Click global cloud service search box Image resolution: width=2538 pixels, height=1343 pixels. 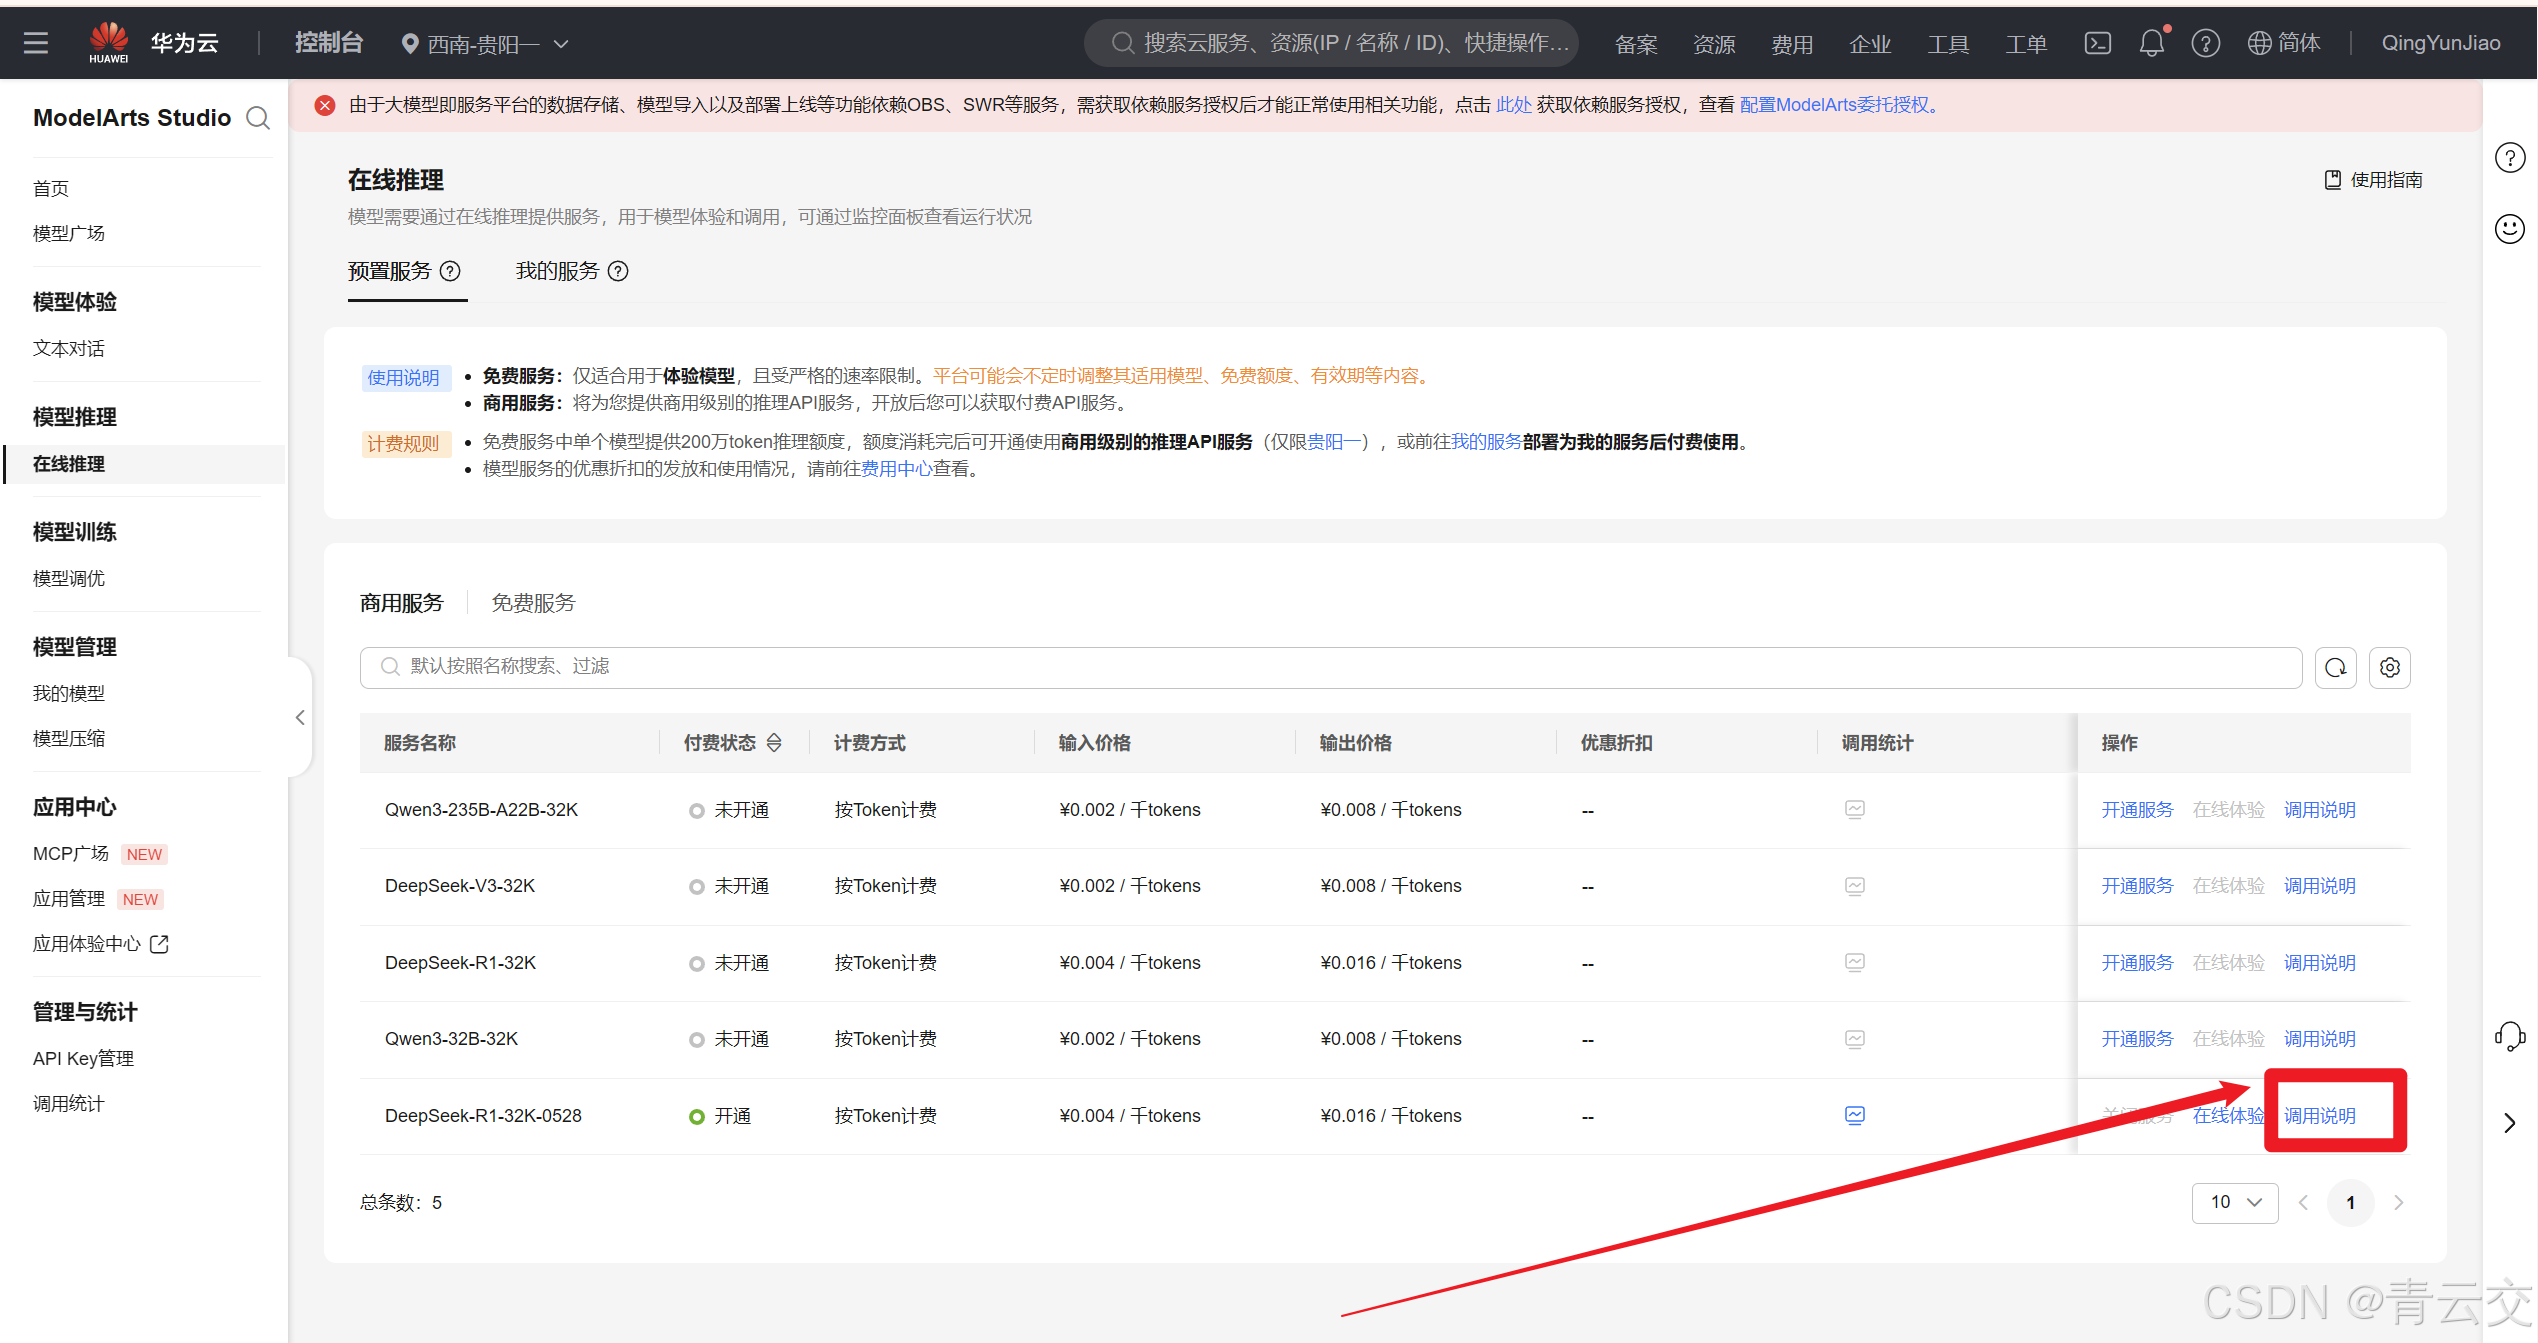[1331, 43]
